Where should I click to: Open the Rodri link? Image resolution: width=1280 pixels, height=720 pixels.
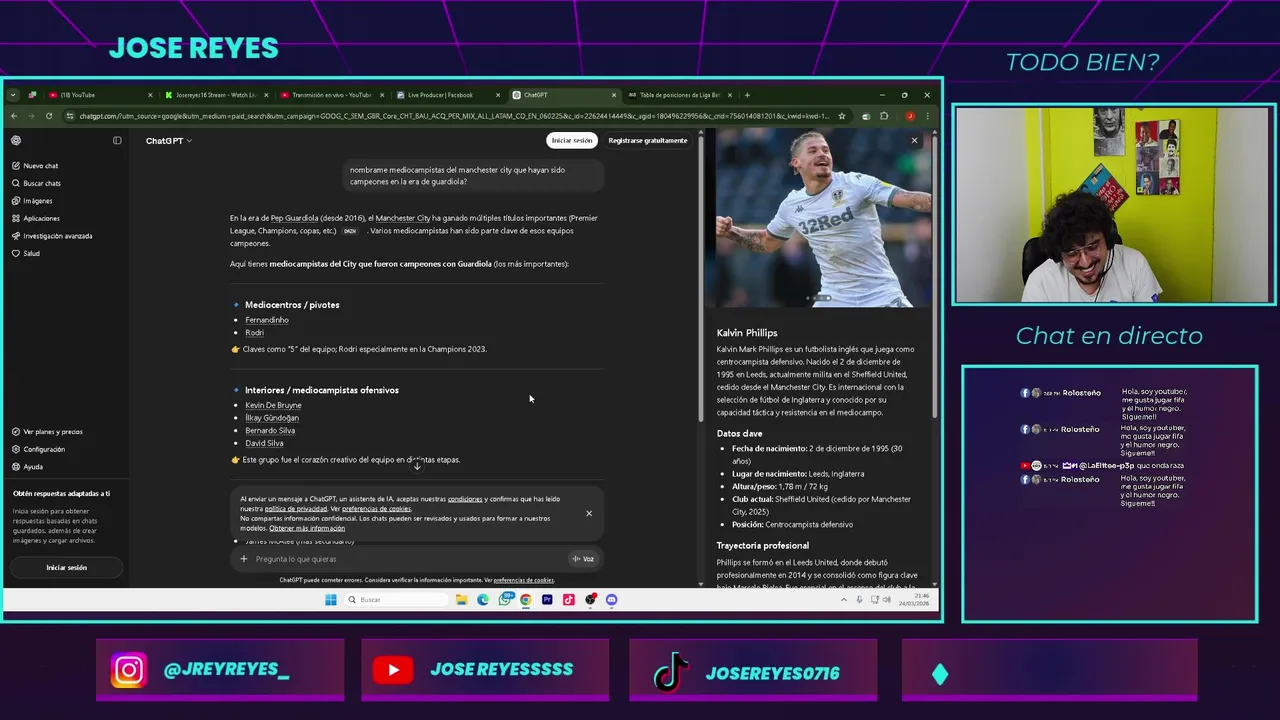click(254, 333)
